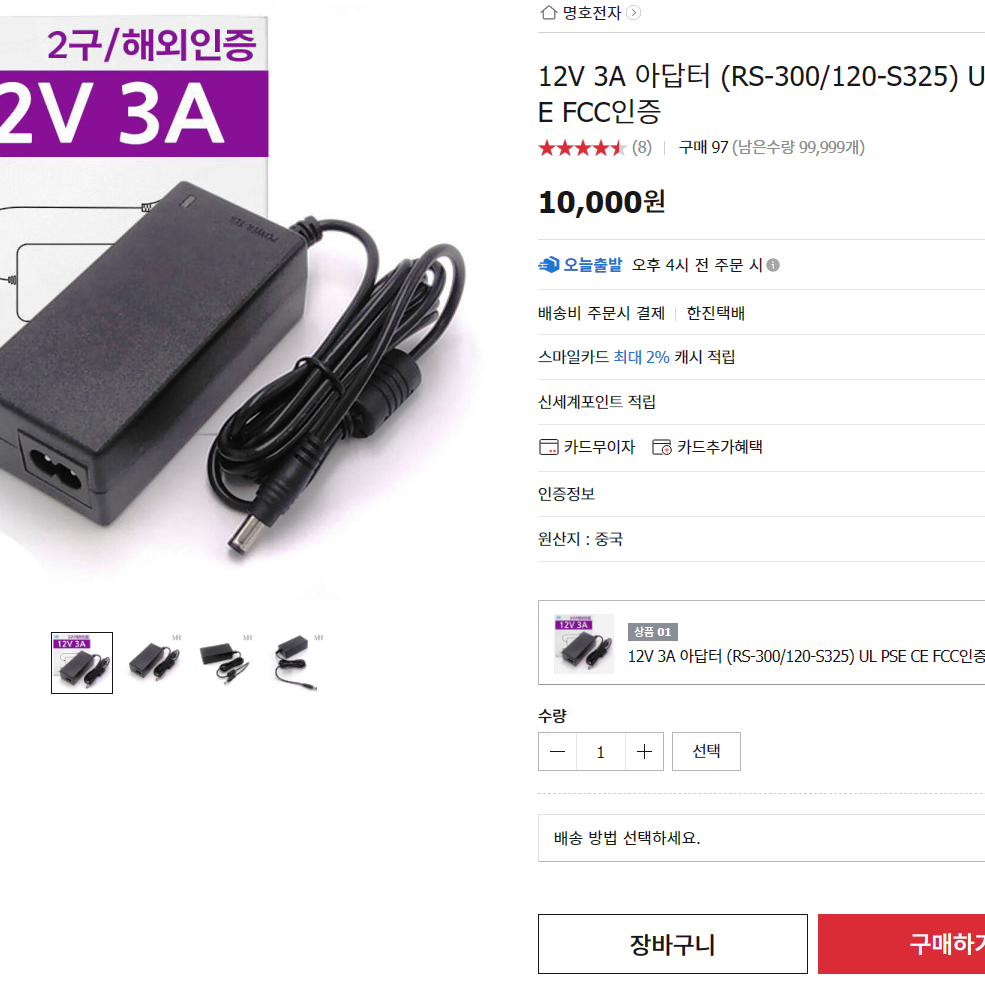Image resolution: width=985 pixels, height=985 pixels.
Task: Increase quantity with the plus button
Action: coord(645,751)
